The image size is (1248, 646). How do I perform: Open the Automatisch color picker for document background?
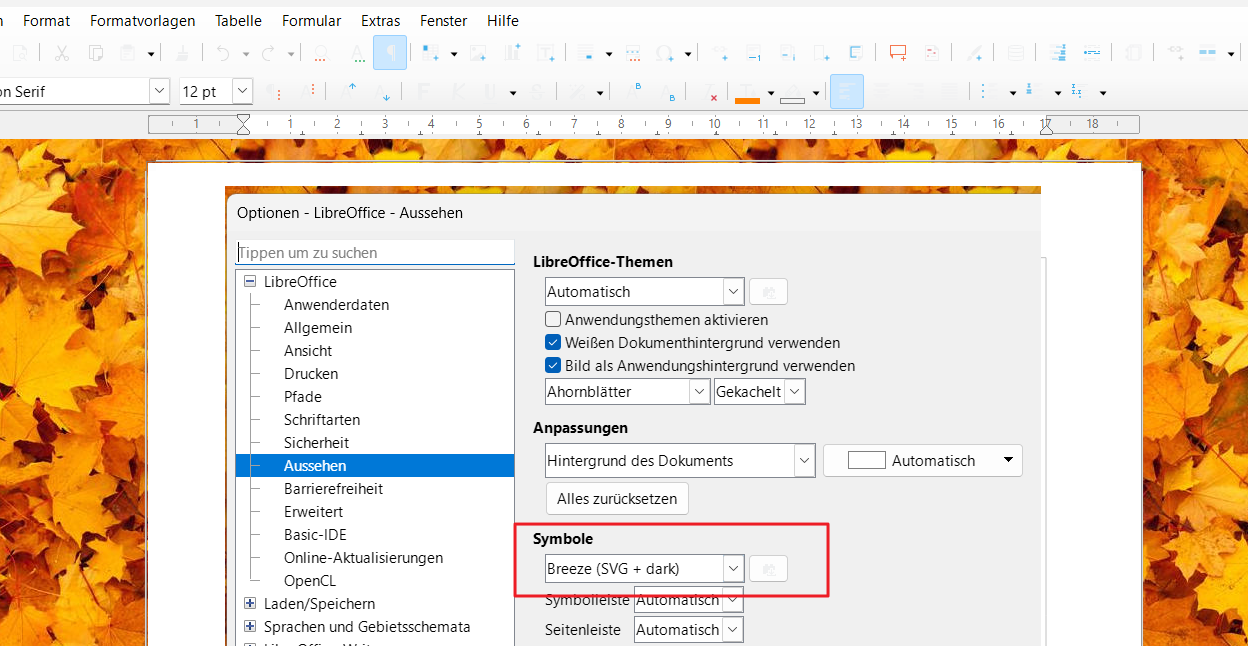pyautogui.click(x=922, y=461)
